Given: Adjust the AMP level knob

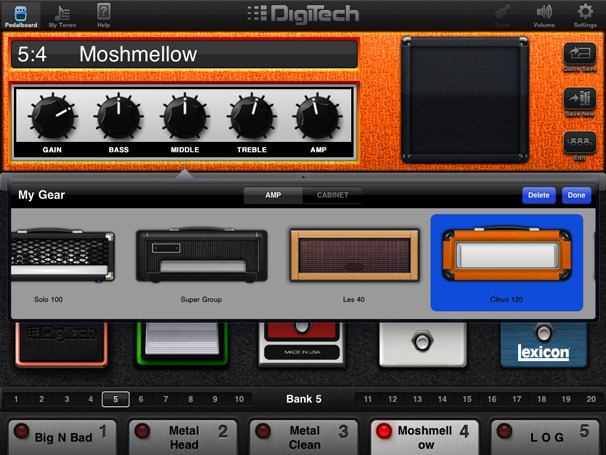Looking at the screenshot, I should click(318, 116).
